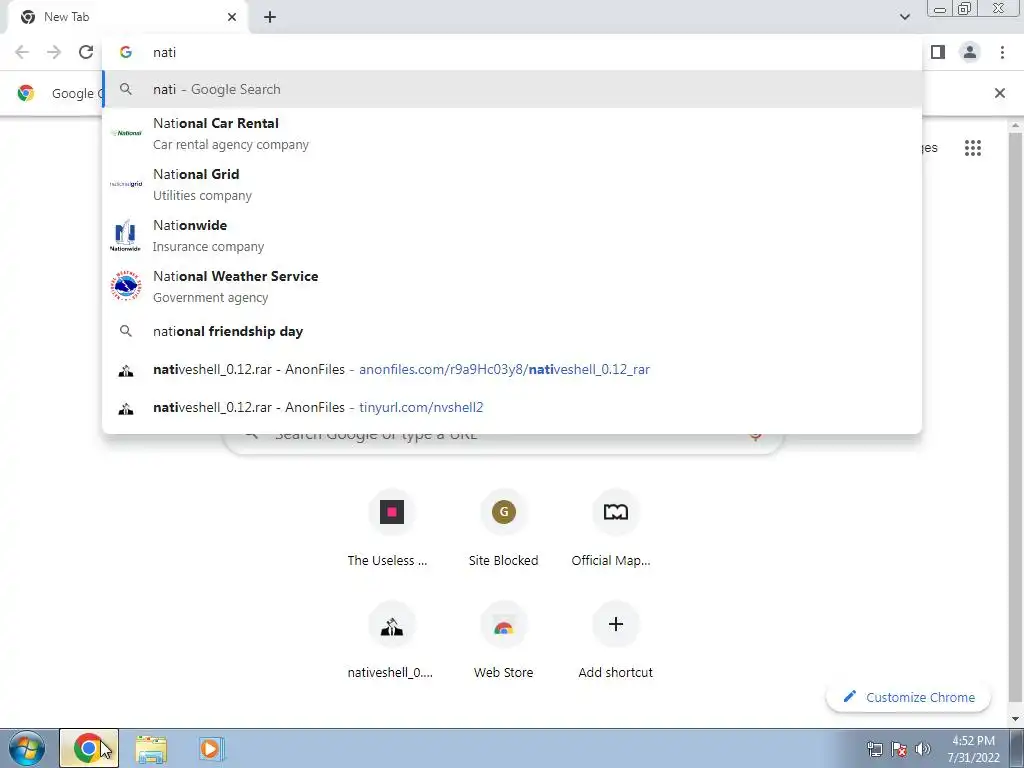Image resolution: width=1024 pixels, height=768 pixels.
Task: Click the Google logo in the address bar
Action: click(x=126, y=52)
